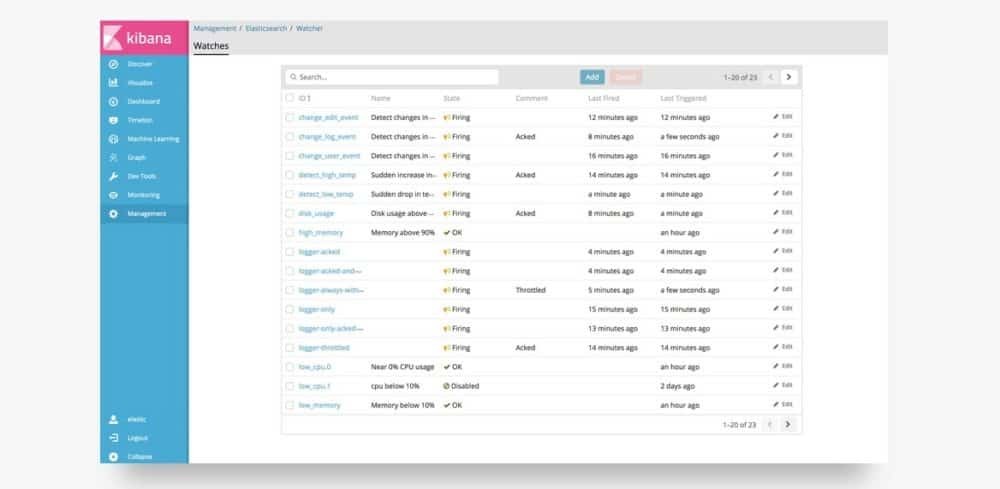Open the Visualize section

(x=140, y=82)
